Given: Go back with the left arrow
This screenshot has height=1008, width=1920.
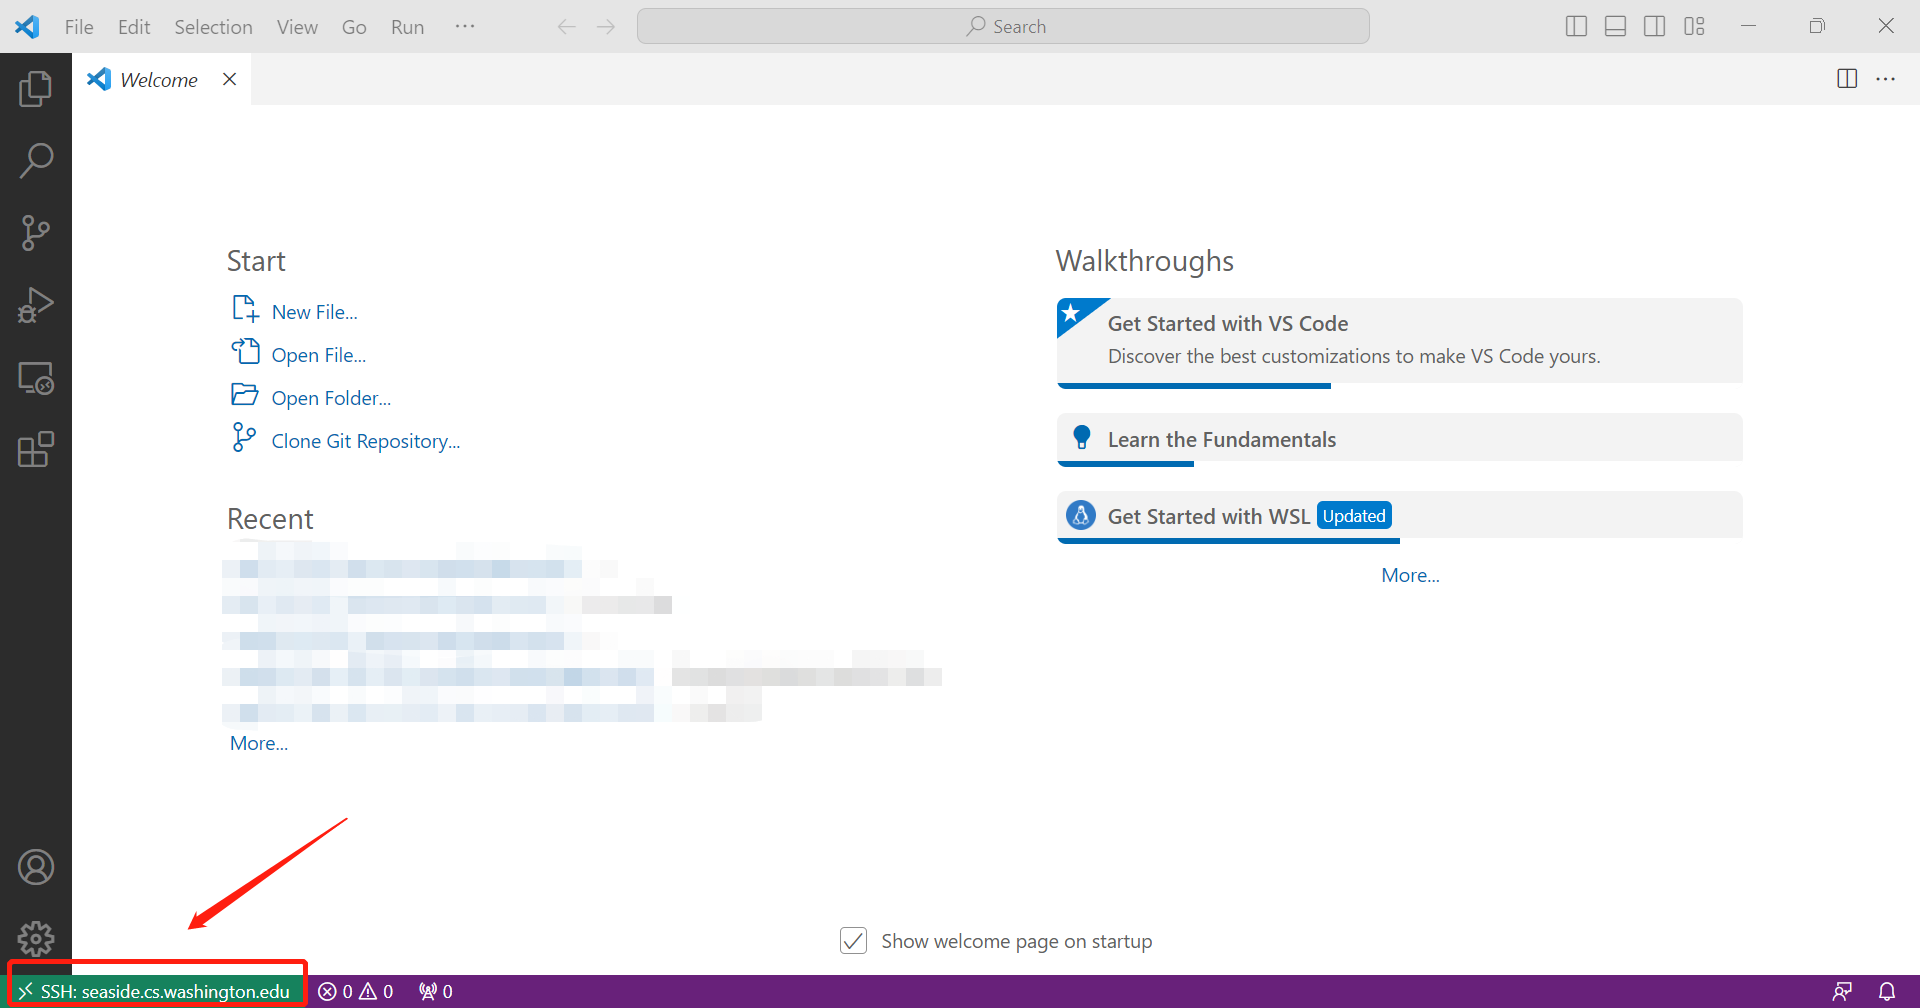Looking at the screenshot, I should coord(567,27).
